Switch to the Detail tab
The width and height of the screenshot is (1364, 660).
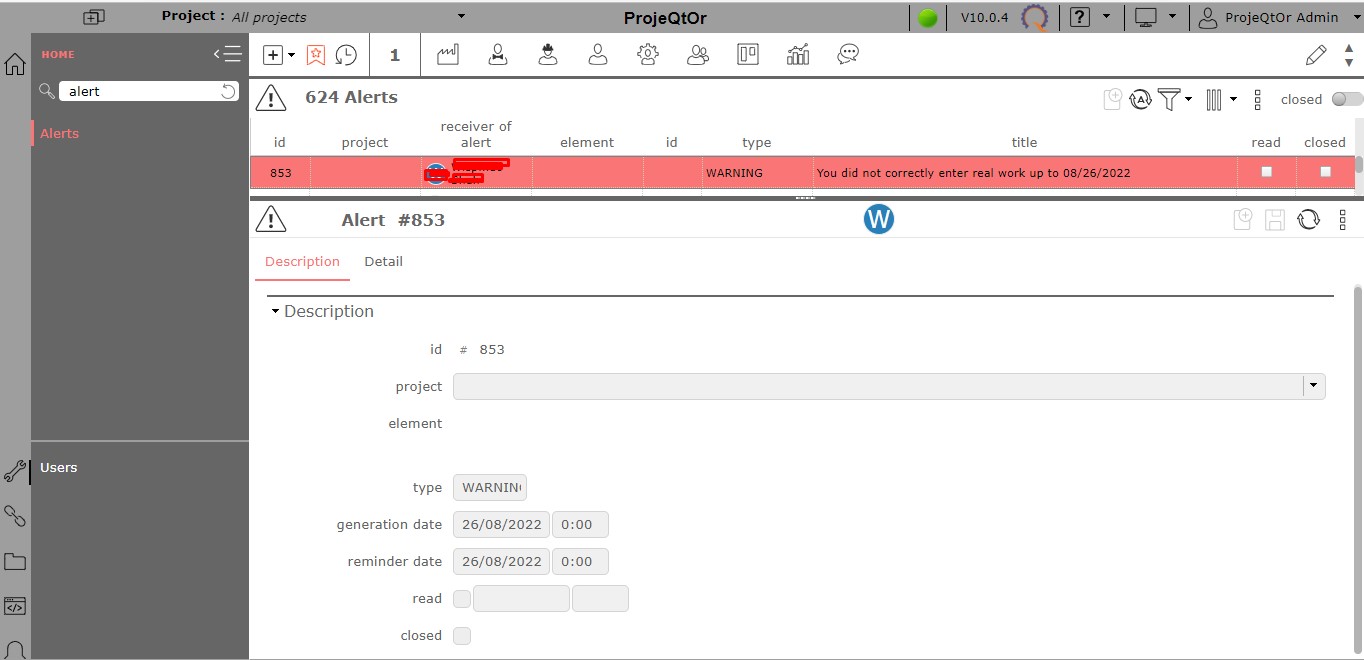[383, 262]
